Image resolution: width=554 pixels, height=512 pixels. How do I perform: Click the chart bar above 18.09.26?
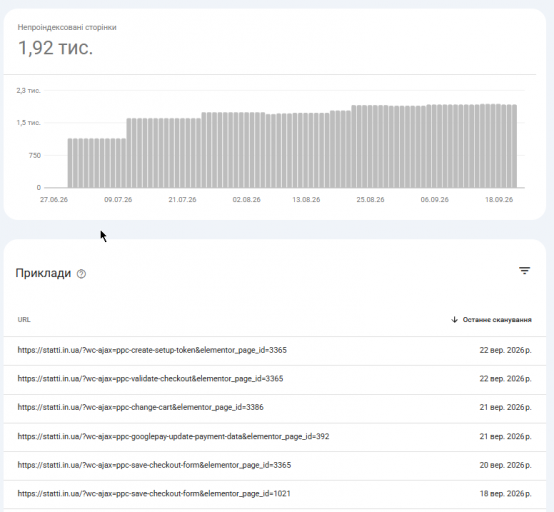pyautogui.click(x=499, y=146)
